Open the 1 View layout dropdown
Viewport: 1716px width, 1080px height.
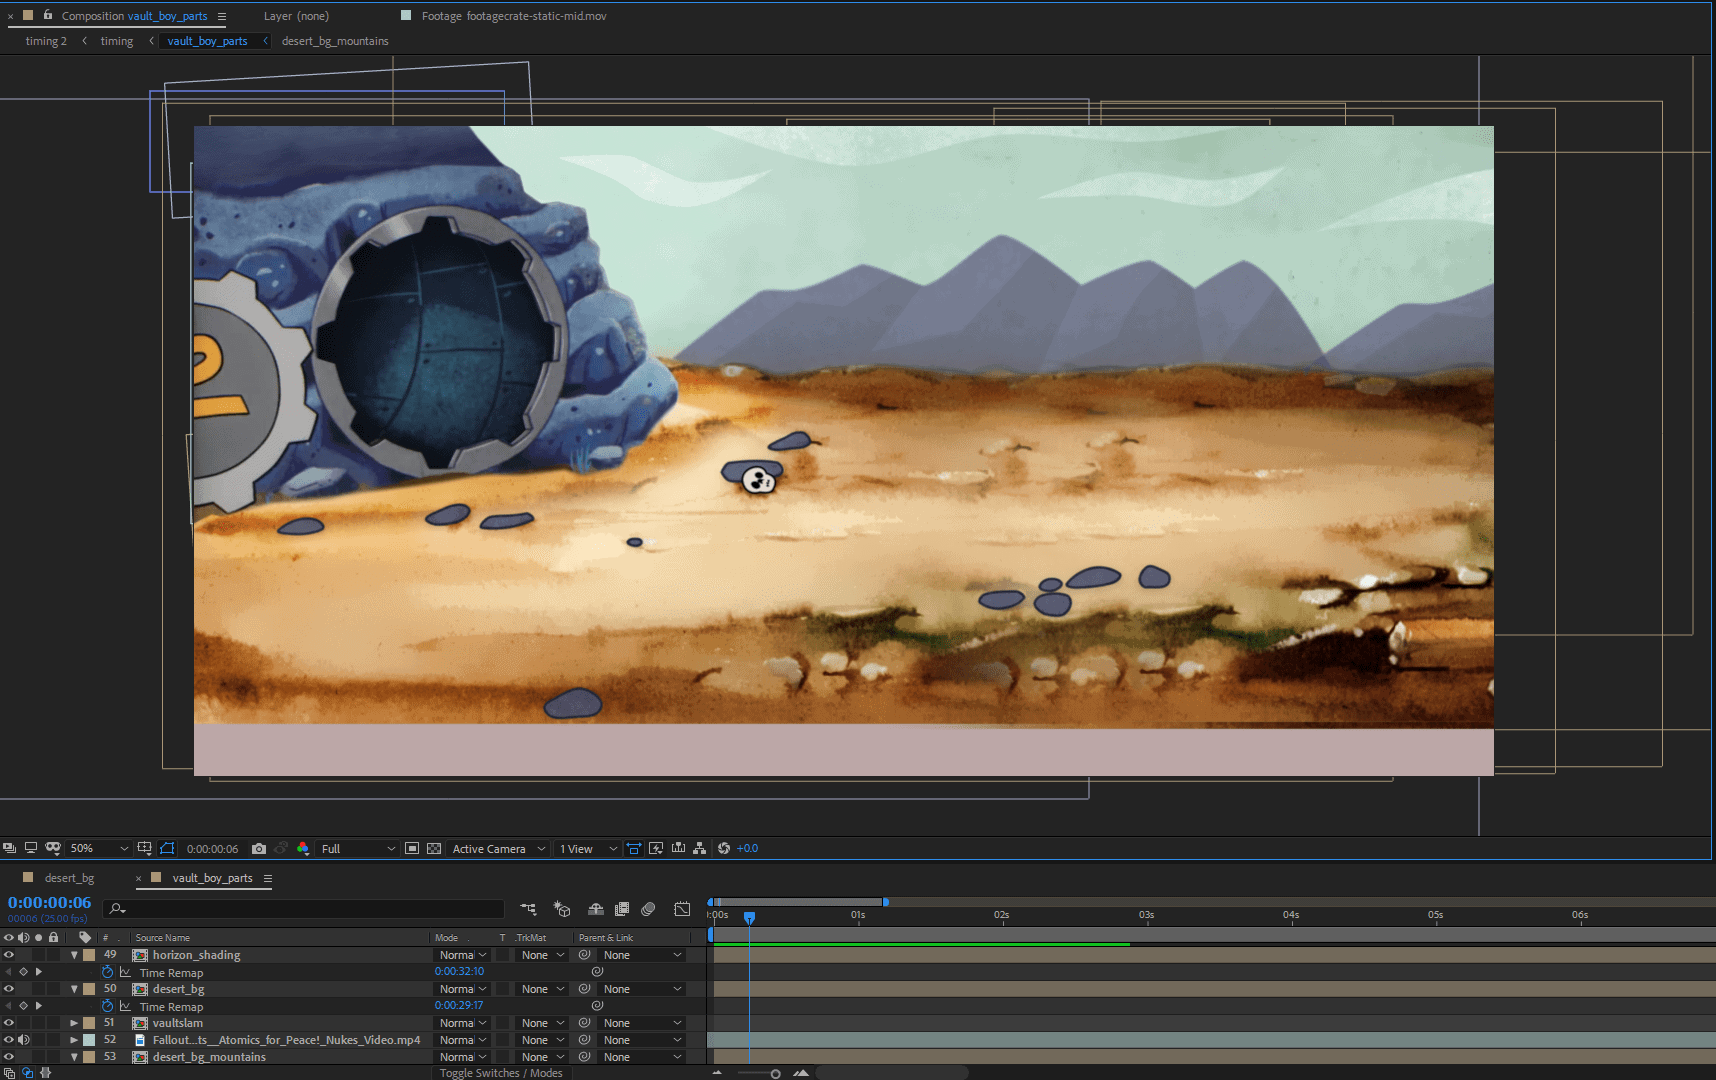coord(588,848)
